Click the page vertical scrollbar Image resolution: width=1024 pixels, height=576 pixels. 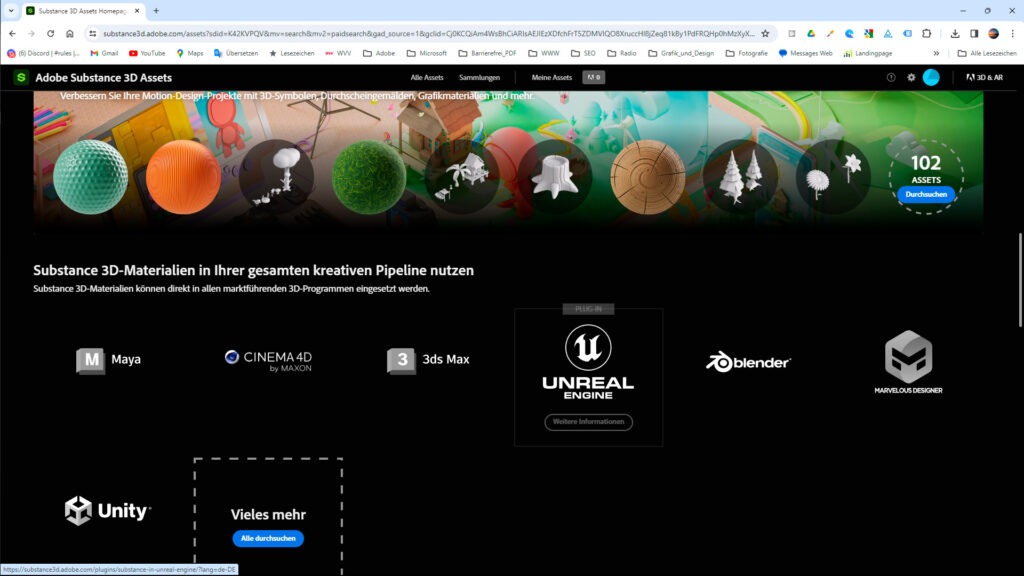tap(1020, 280)
